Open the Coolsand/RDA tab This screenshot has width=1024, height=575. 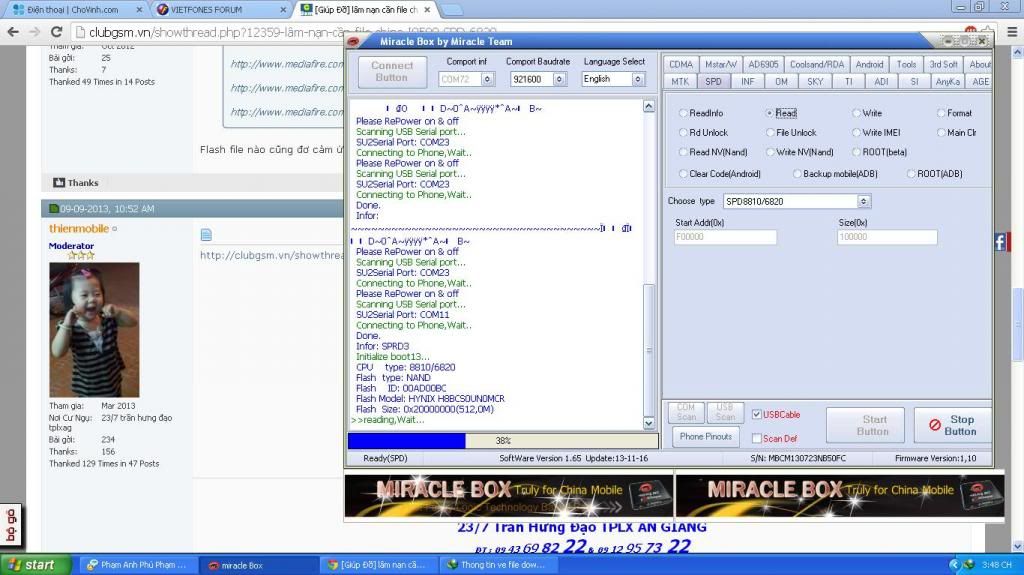tap(816, 64)
